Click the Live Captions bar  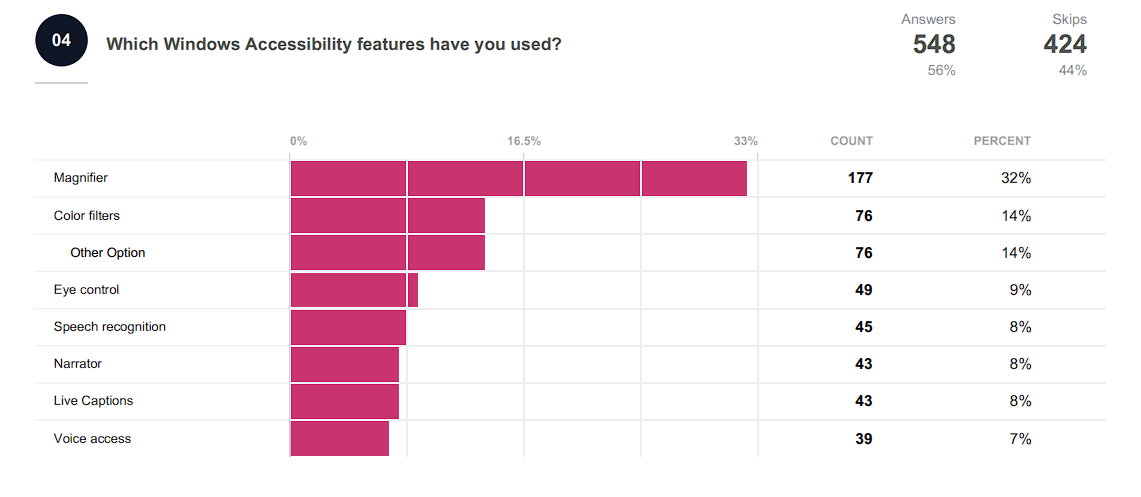pyautogui.click(x=344, y=401)
